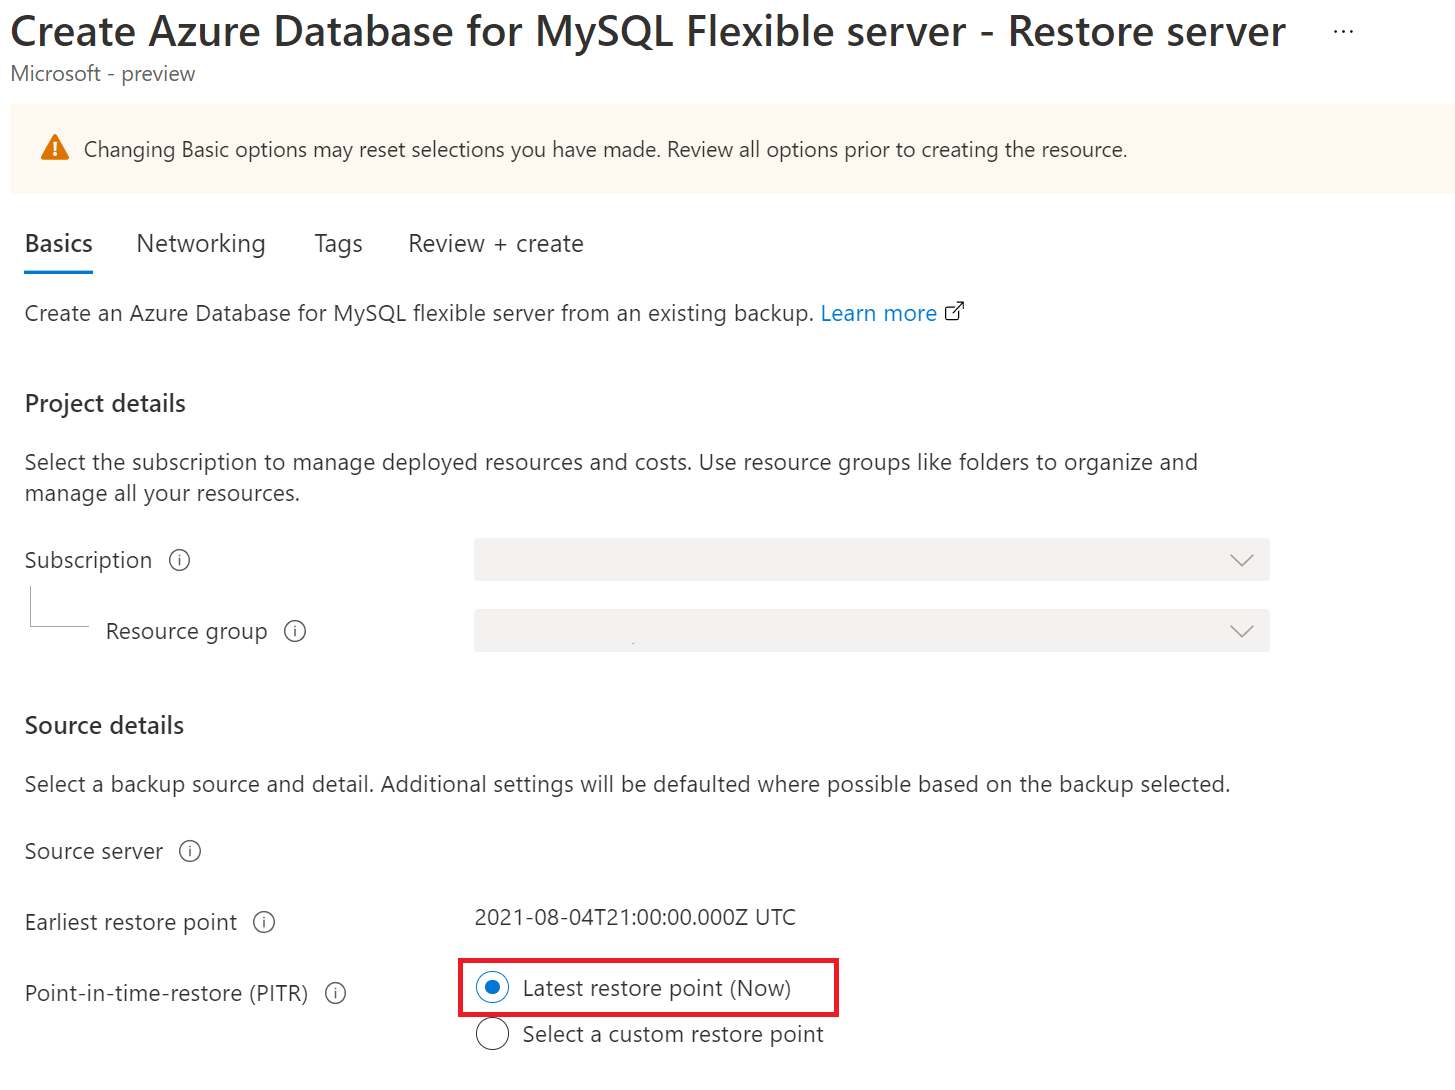Screen dimensions: 1455x1090
Task: Click the Source server info icon
Action: click(190, 851)
